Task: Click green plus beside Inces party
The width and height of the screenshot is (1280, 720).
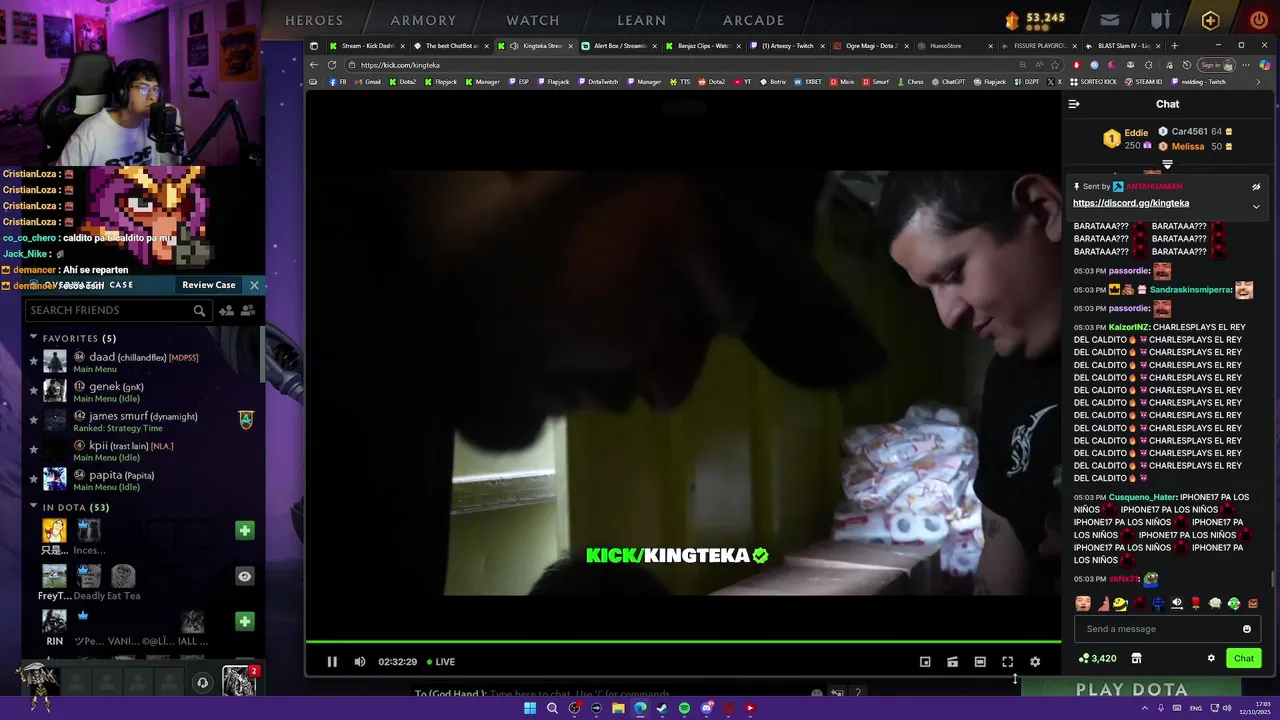Action: coord(245,530)
